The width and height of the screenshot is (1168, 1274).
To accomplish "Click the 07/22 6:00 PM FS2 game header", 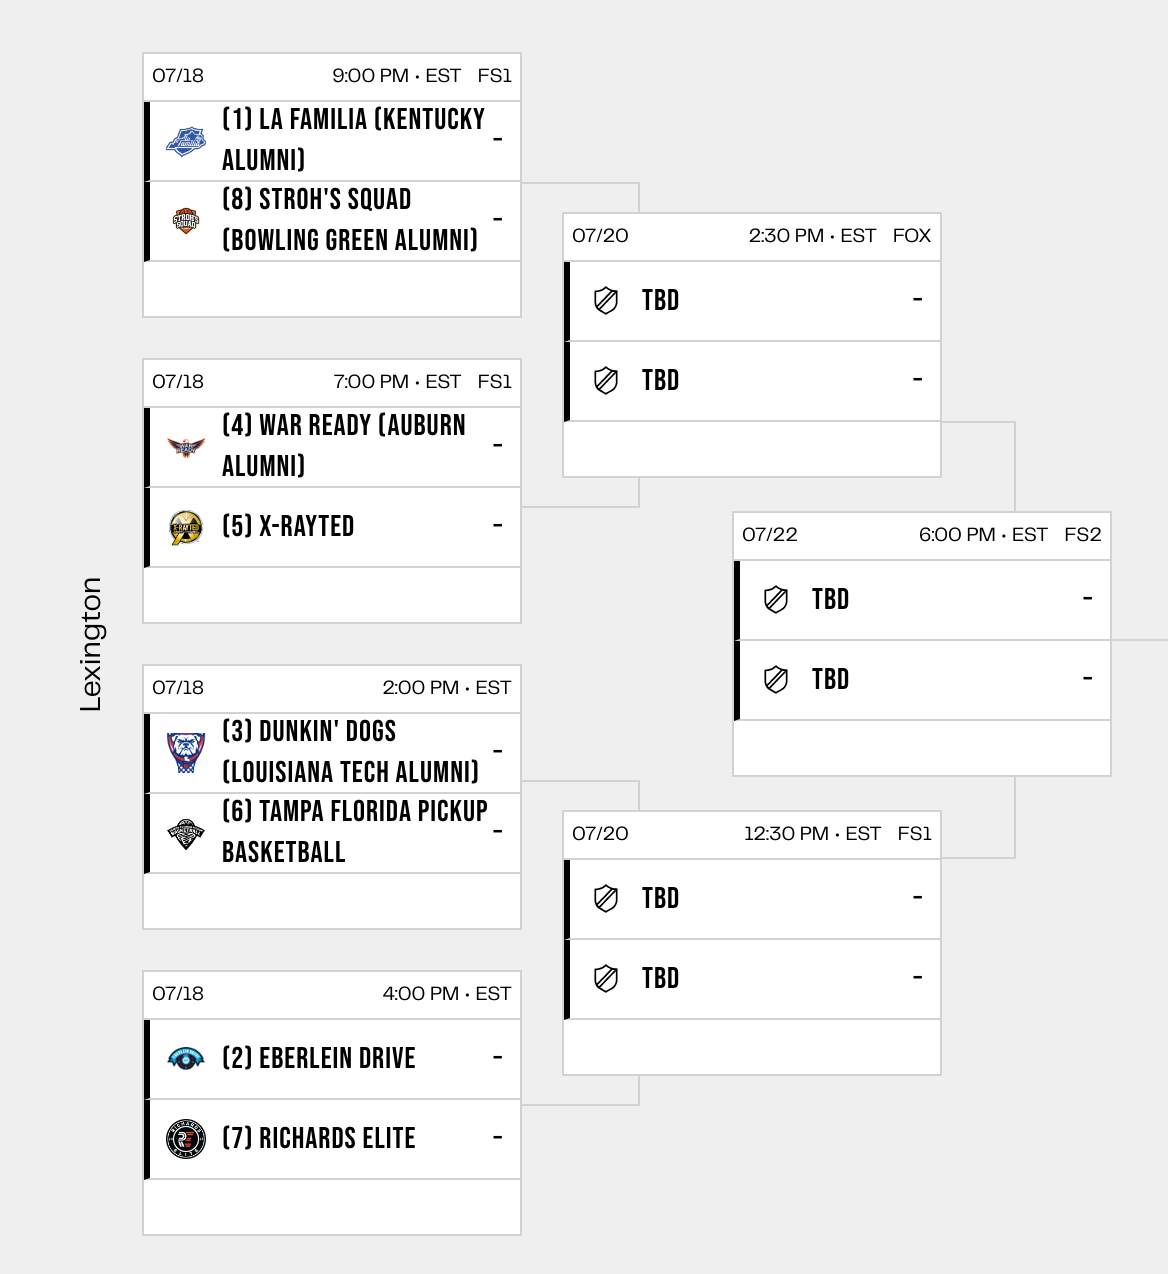I will [921, 535].
